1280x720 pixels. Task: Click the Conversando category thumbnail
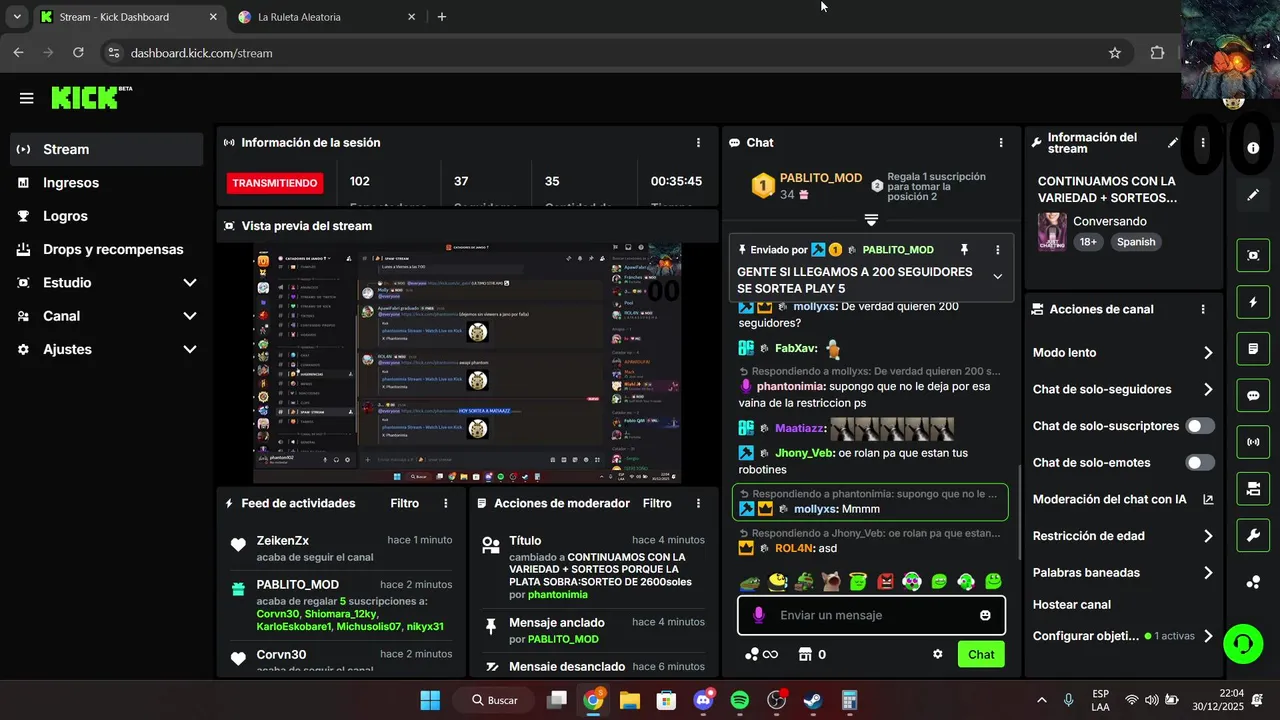click(x=1052, y=231)
